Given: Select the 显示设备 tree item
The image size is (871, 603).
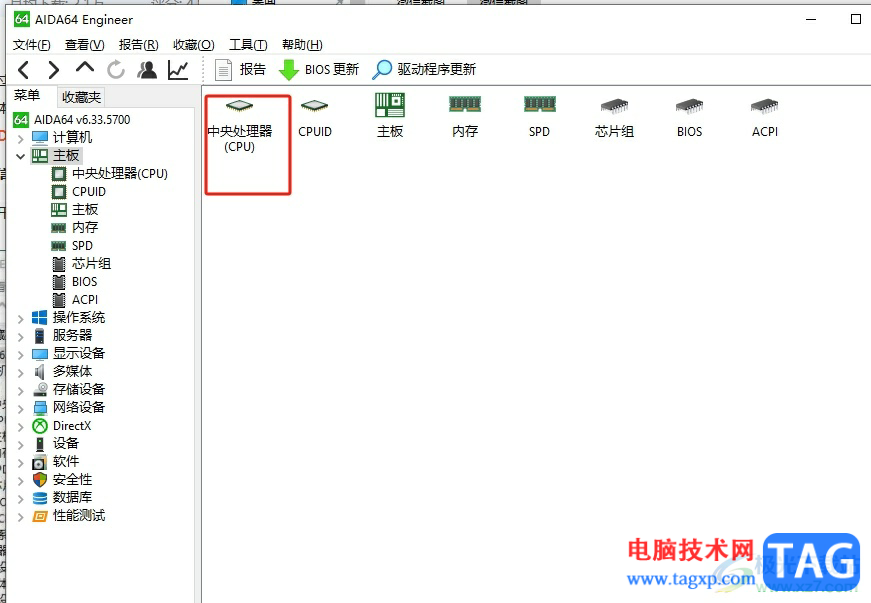Looking at the screenshot, I should point(69,353).
